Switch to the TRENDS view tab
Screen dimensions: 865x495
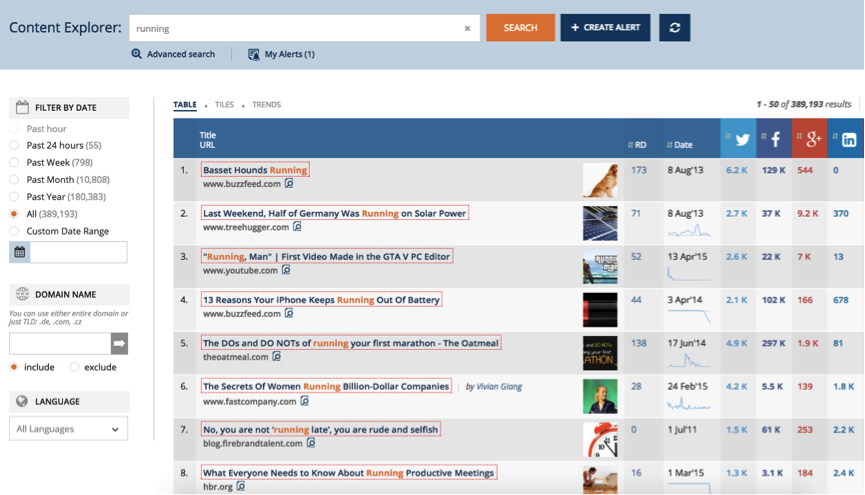click(x=266, y=104)
